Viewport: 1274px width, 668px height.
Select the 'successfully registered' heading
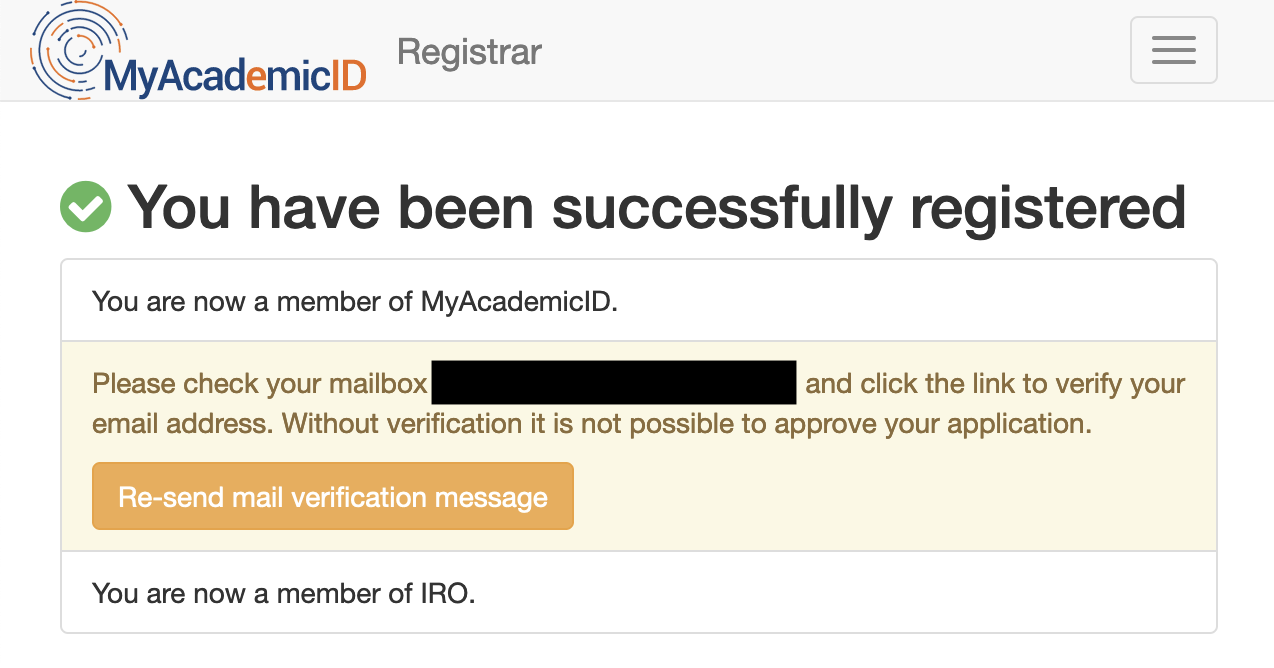pos(656,207)
